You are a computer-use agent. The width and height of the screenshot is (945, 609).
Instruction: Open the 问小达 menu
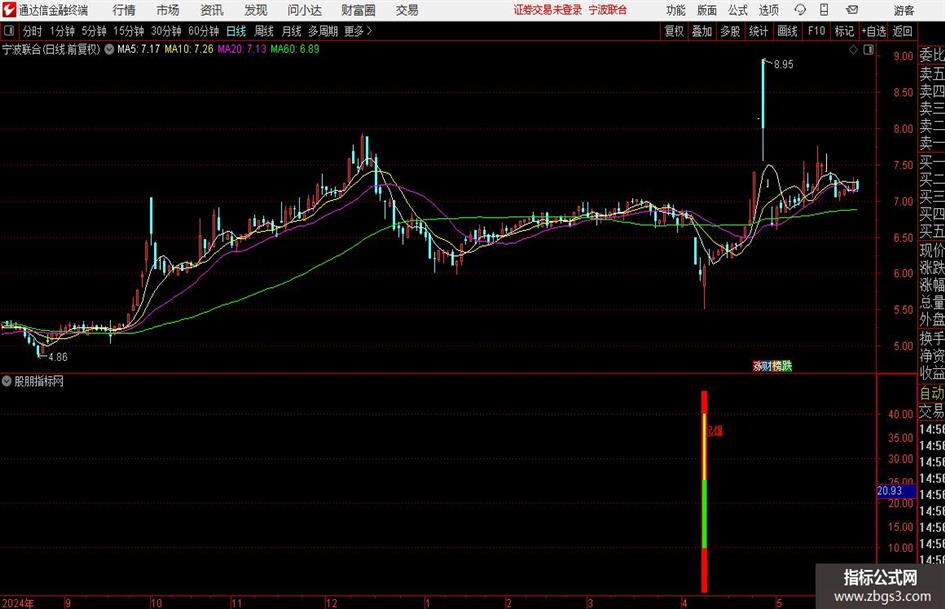click(304, 10)
